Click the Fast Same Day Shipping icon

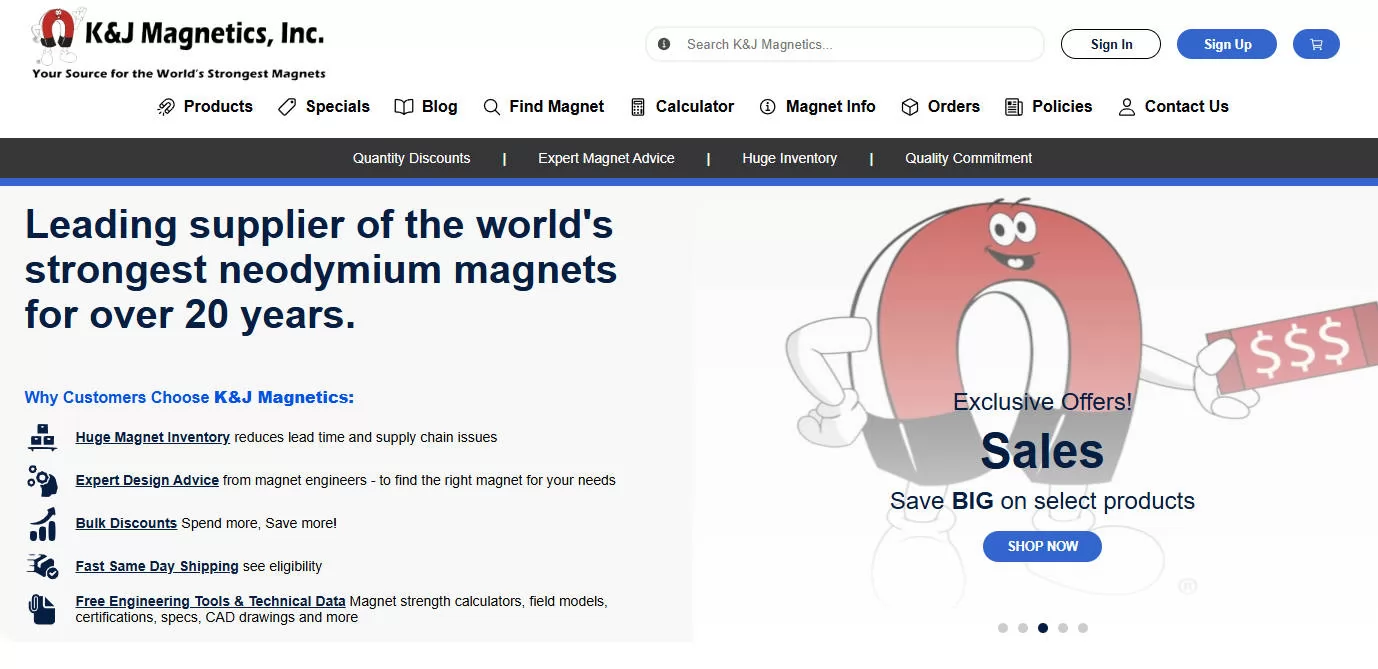(x=43, y=566)
